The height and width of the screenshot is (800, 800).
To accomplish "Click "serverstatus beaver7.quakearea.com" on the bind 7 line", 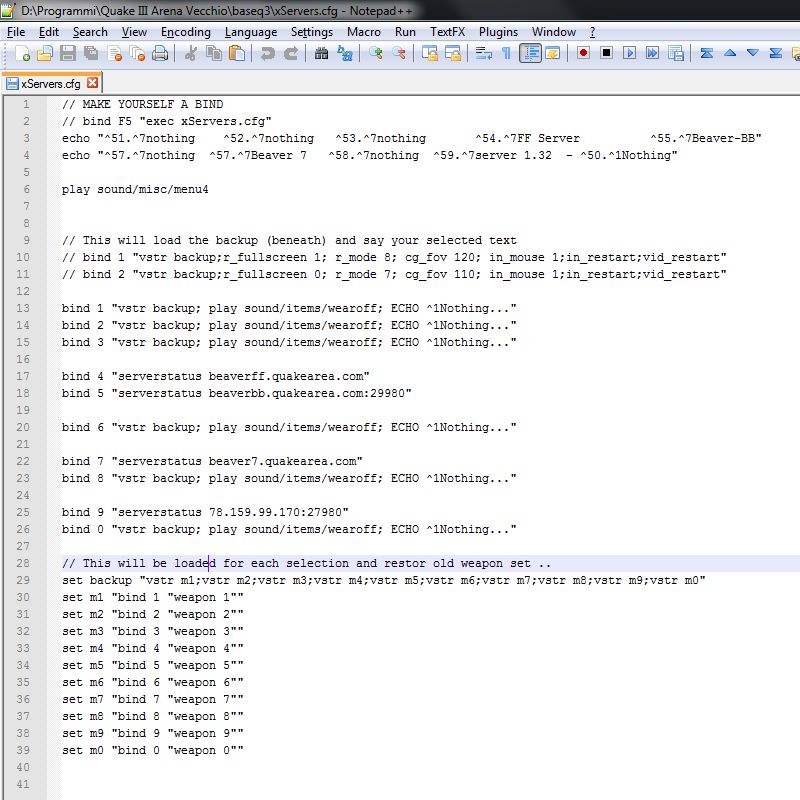I will pyautogui.click(x=237, y=461).
